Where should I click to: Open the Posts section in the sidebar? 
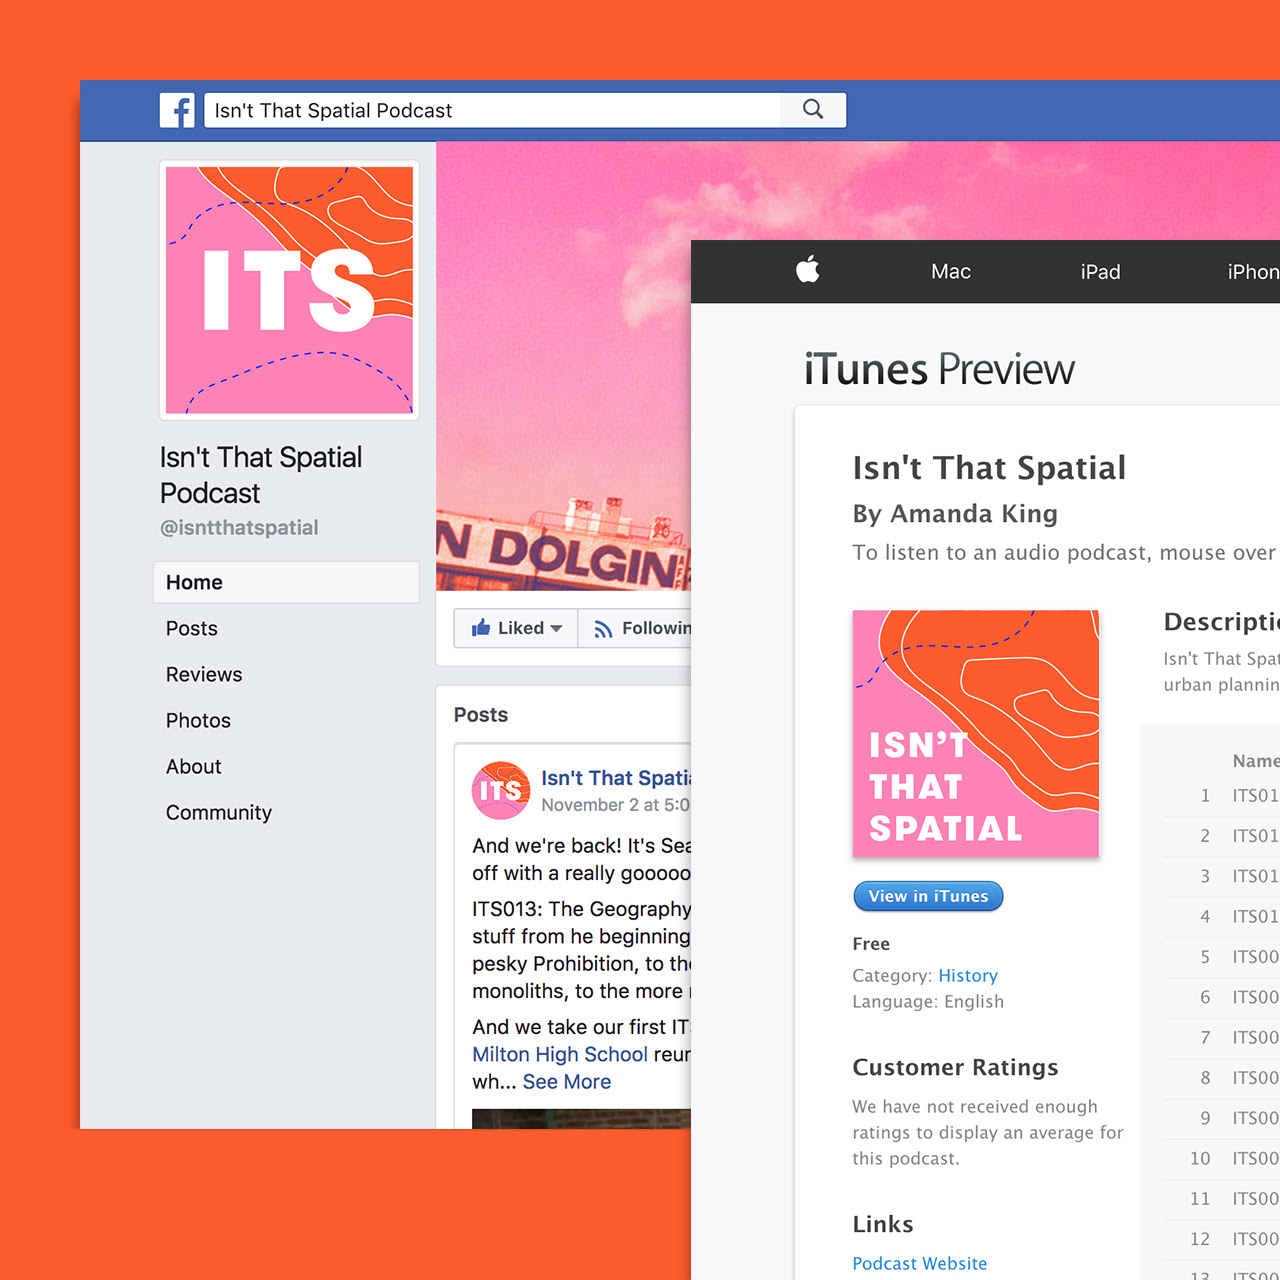(x=192, y=628)
